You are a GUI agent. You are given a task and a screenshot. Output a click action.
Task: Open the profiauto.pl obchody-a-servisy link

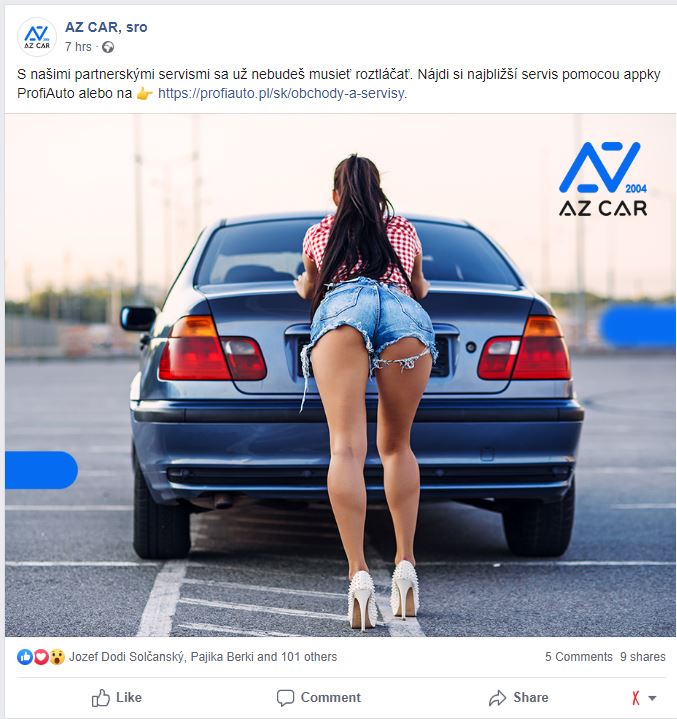[x=282, y=94]
